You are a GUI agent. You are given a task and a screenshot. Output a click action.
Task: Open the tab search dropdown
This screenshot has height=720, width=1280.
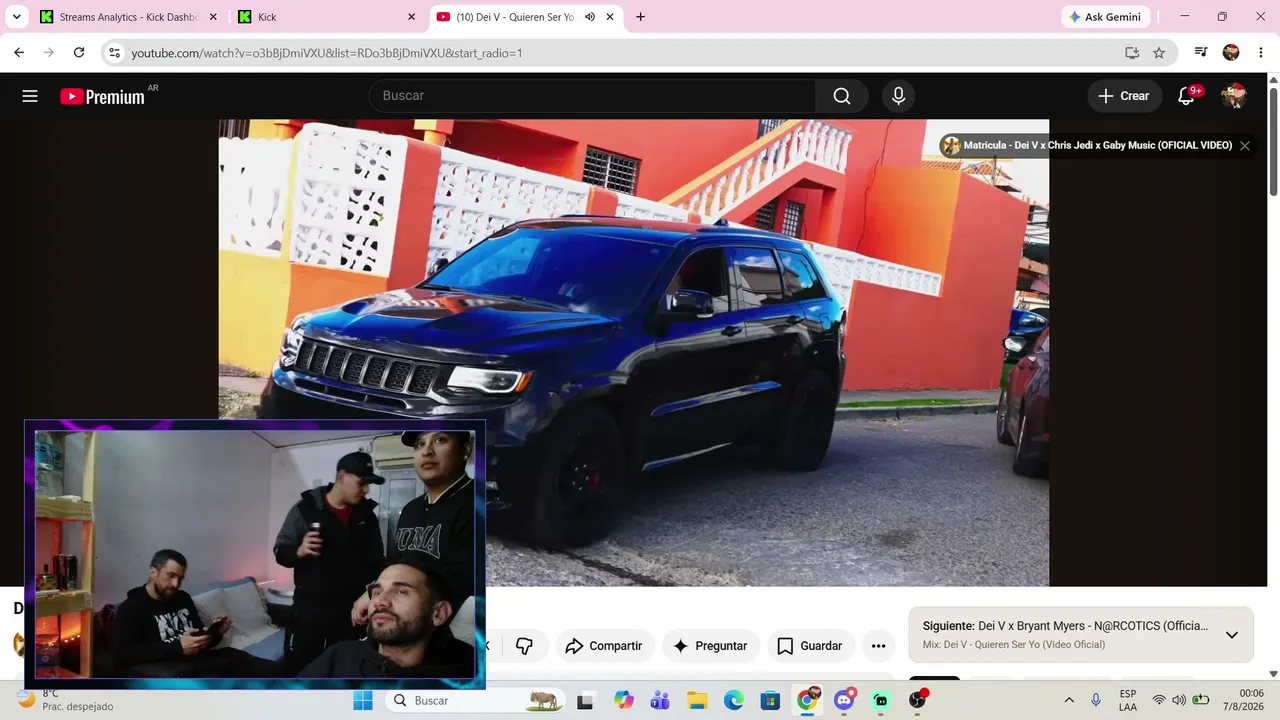pos(16,17)
